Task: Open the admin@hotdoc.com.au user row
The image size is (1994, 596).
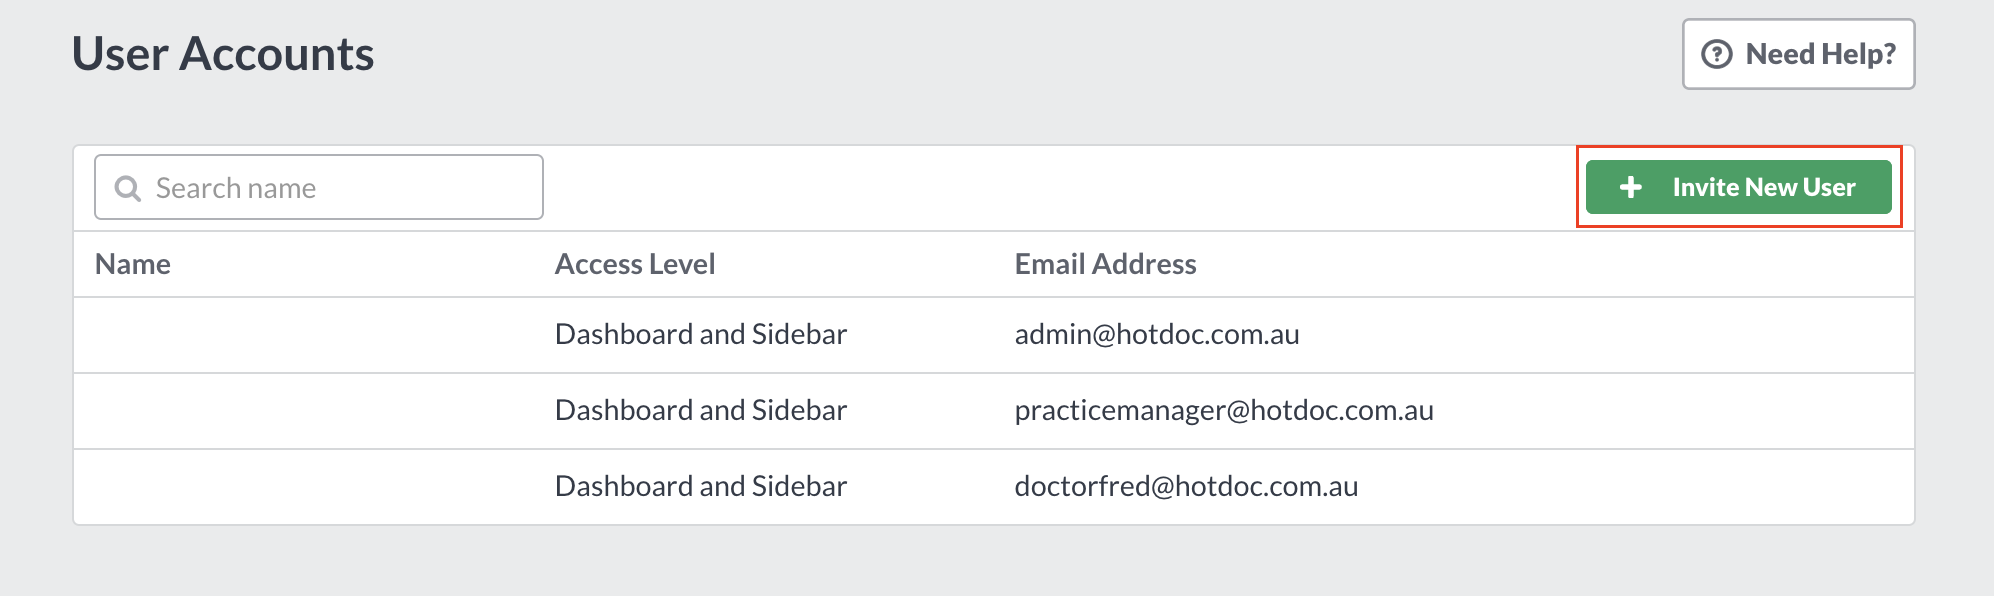Action: coord(994,335)
